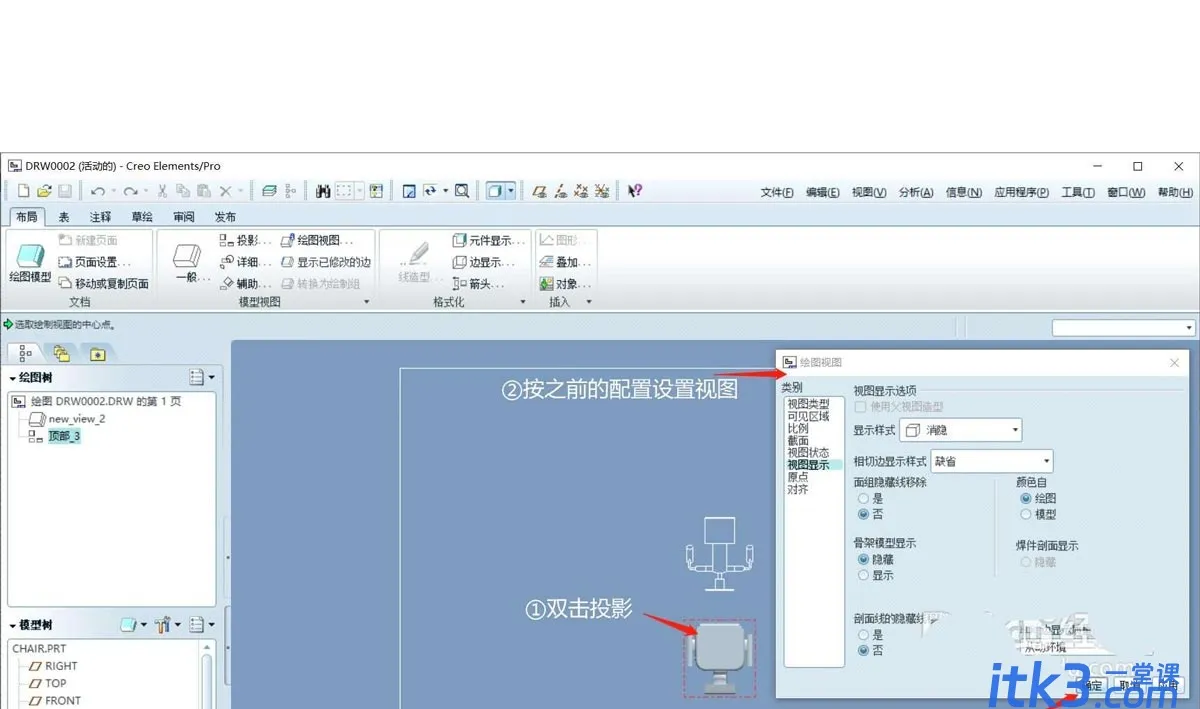
Task: Click the Redo arrow icon
Action: click(130, 191)
